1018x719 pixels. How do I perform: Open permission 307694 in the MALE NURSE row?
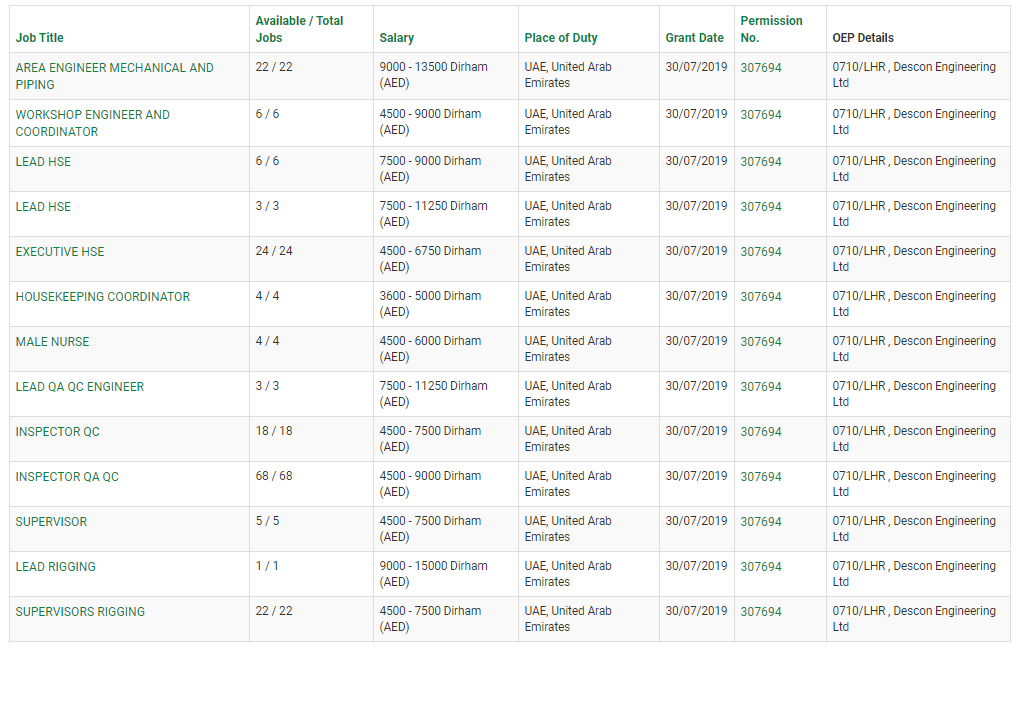pyautogui.click(x=761, y=342)
